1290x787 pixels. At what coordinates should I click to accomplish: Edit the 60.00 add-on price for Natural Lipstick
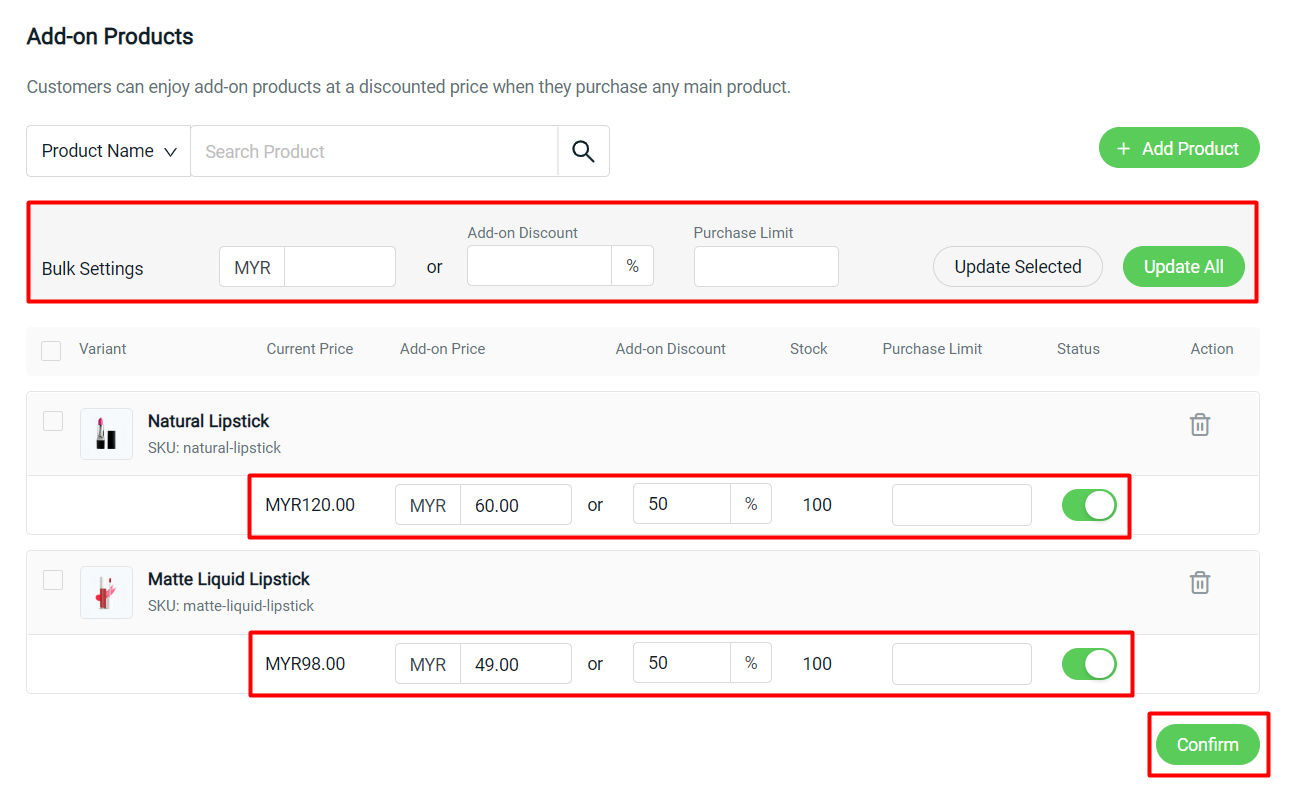(x=516, y=505)
